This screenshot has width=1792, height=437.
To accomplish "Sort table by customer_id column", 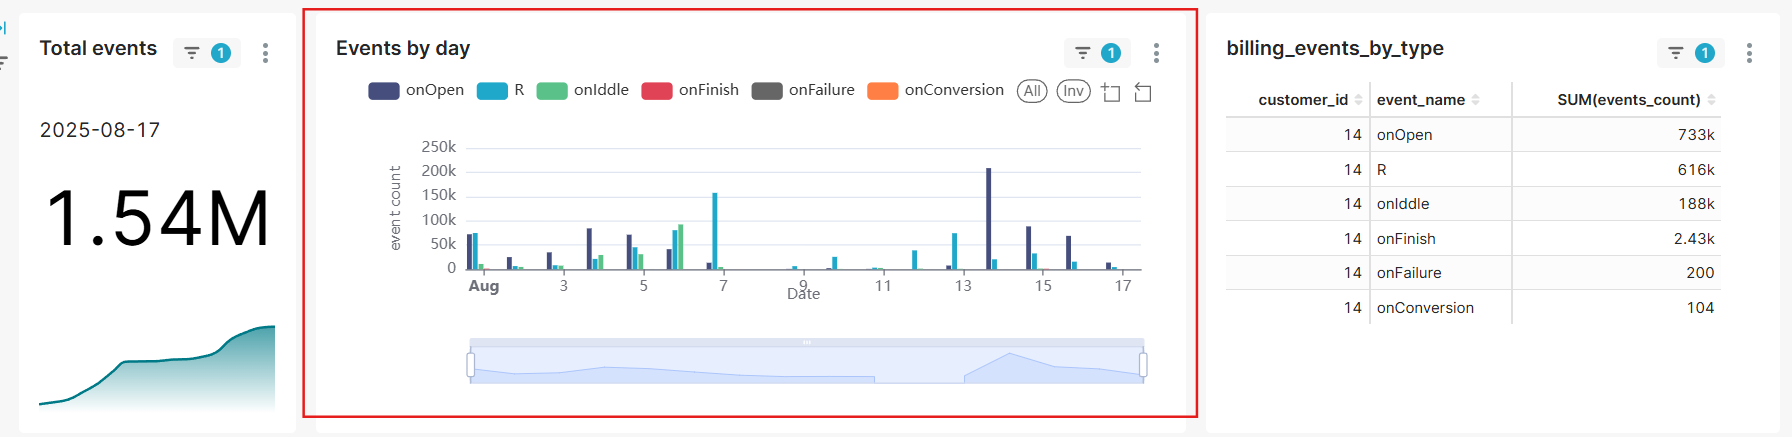I will 1310,100.
